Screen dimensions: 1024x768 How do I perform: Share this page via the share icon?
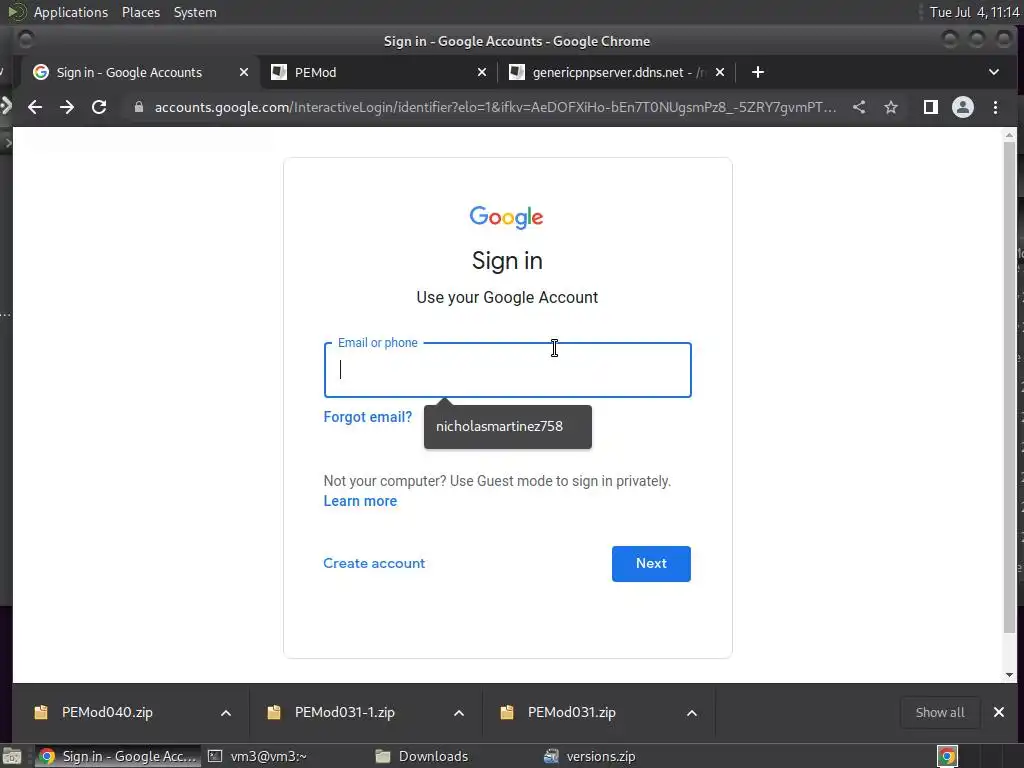pyautogui.click(x=859, y=107)
